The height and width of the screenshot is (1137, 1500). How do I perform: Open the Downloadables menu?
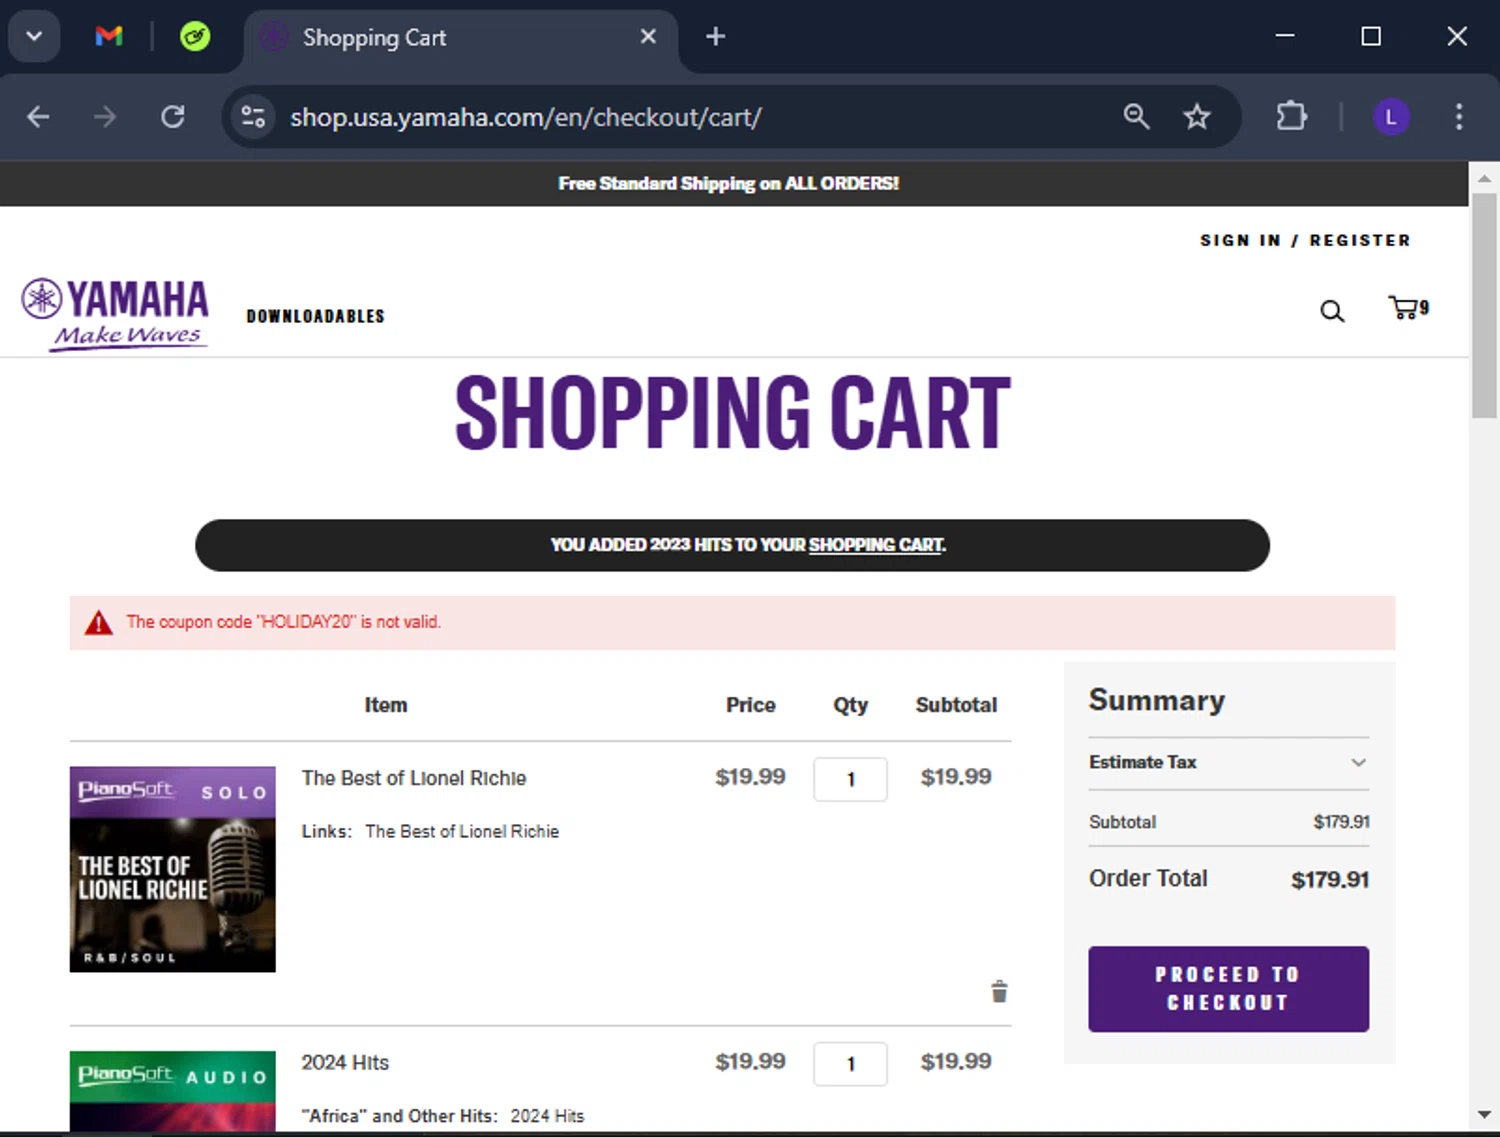click(315, 316)
